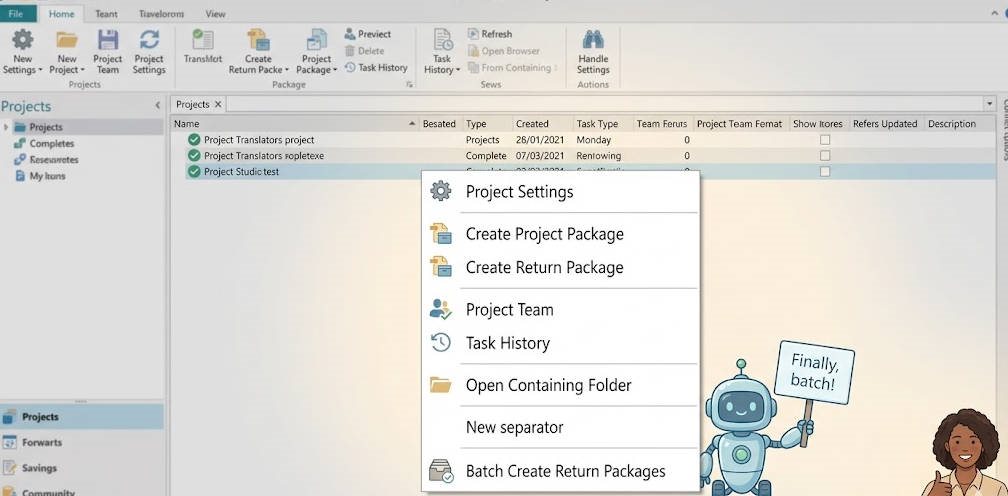
Task: Open the New Settings dropdown arrow
Action: (40, 70)
